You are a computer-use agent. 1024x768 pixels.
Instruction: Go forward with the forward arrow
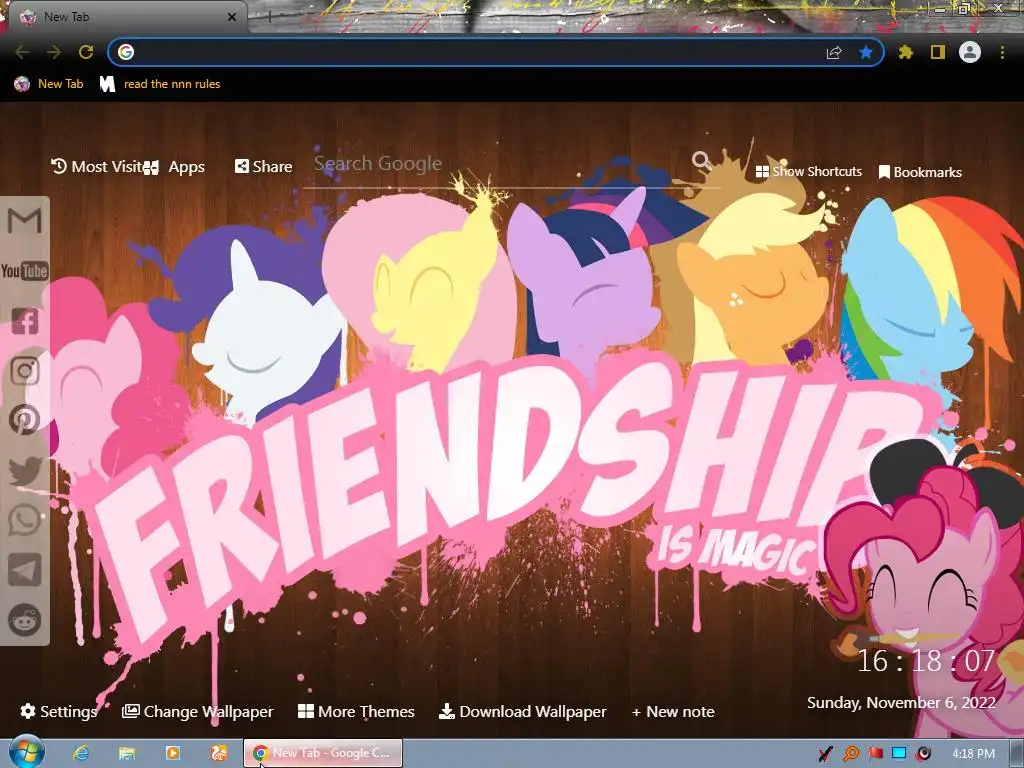pos(54,52)
